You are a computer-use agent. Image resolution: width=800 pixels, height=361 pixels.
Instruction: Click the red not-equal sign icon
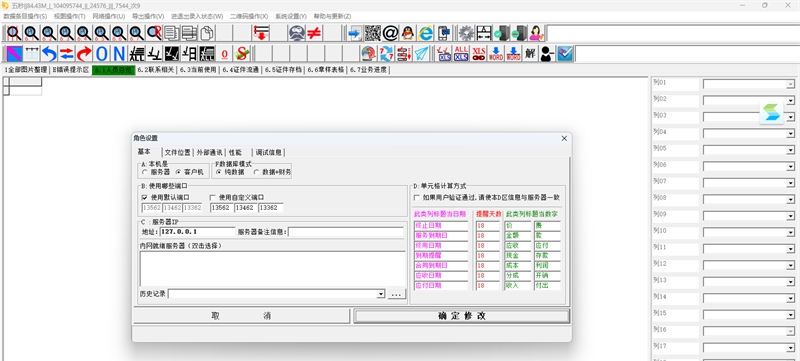(x=314, y=33)
